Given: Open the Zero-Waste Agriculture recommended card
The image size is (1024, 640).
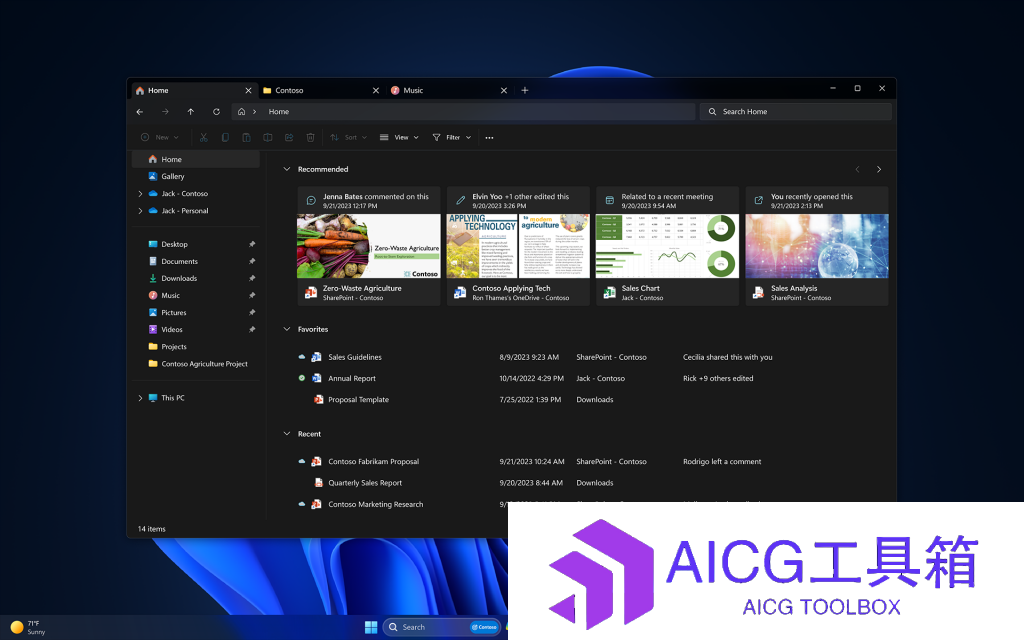Looking at the screenshot, I should click(x=369, y=246).
